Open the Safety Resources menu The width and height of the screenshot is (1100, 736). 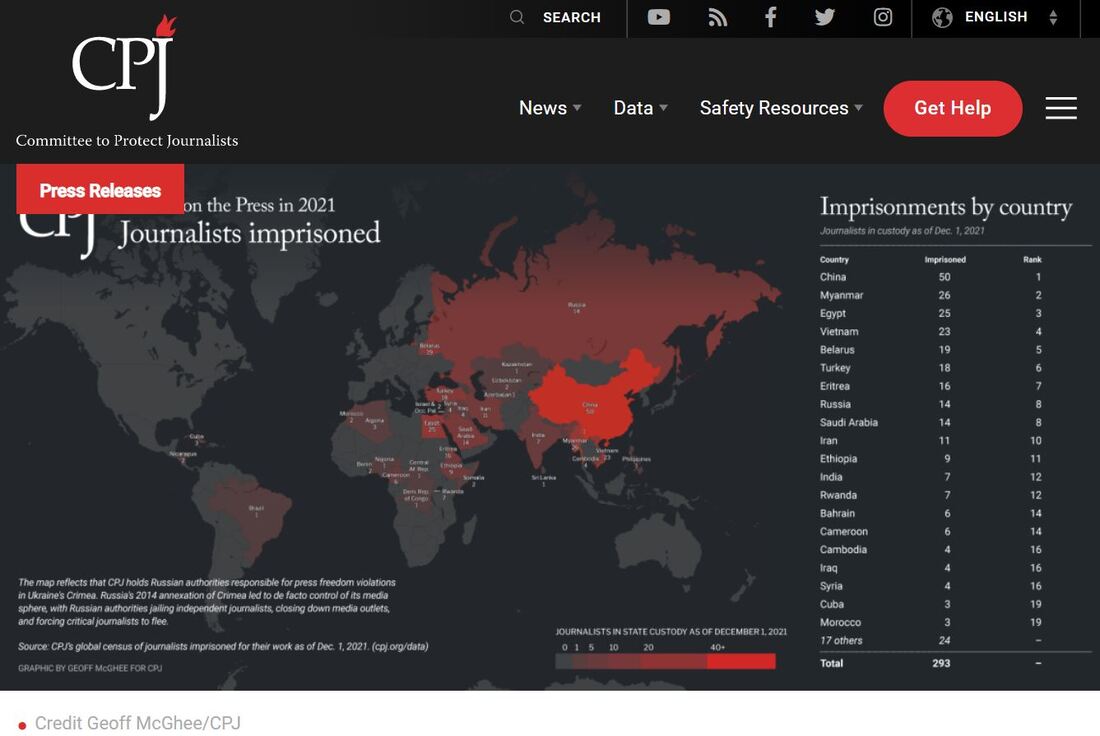[774, 108]
